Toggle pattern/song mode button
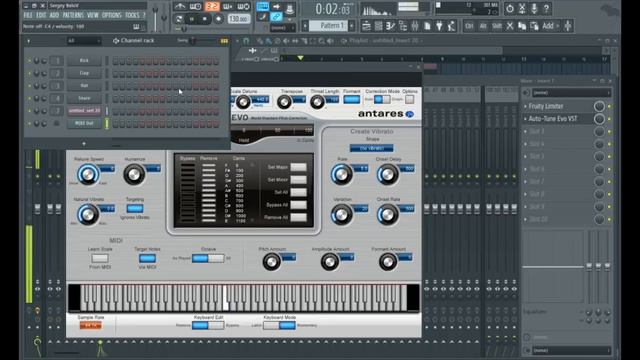640x360 pixels. pyautogui.click(x=179, y=19)
